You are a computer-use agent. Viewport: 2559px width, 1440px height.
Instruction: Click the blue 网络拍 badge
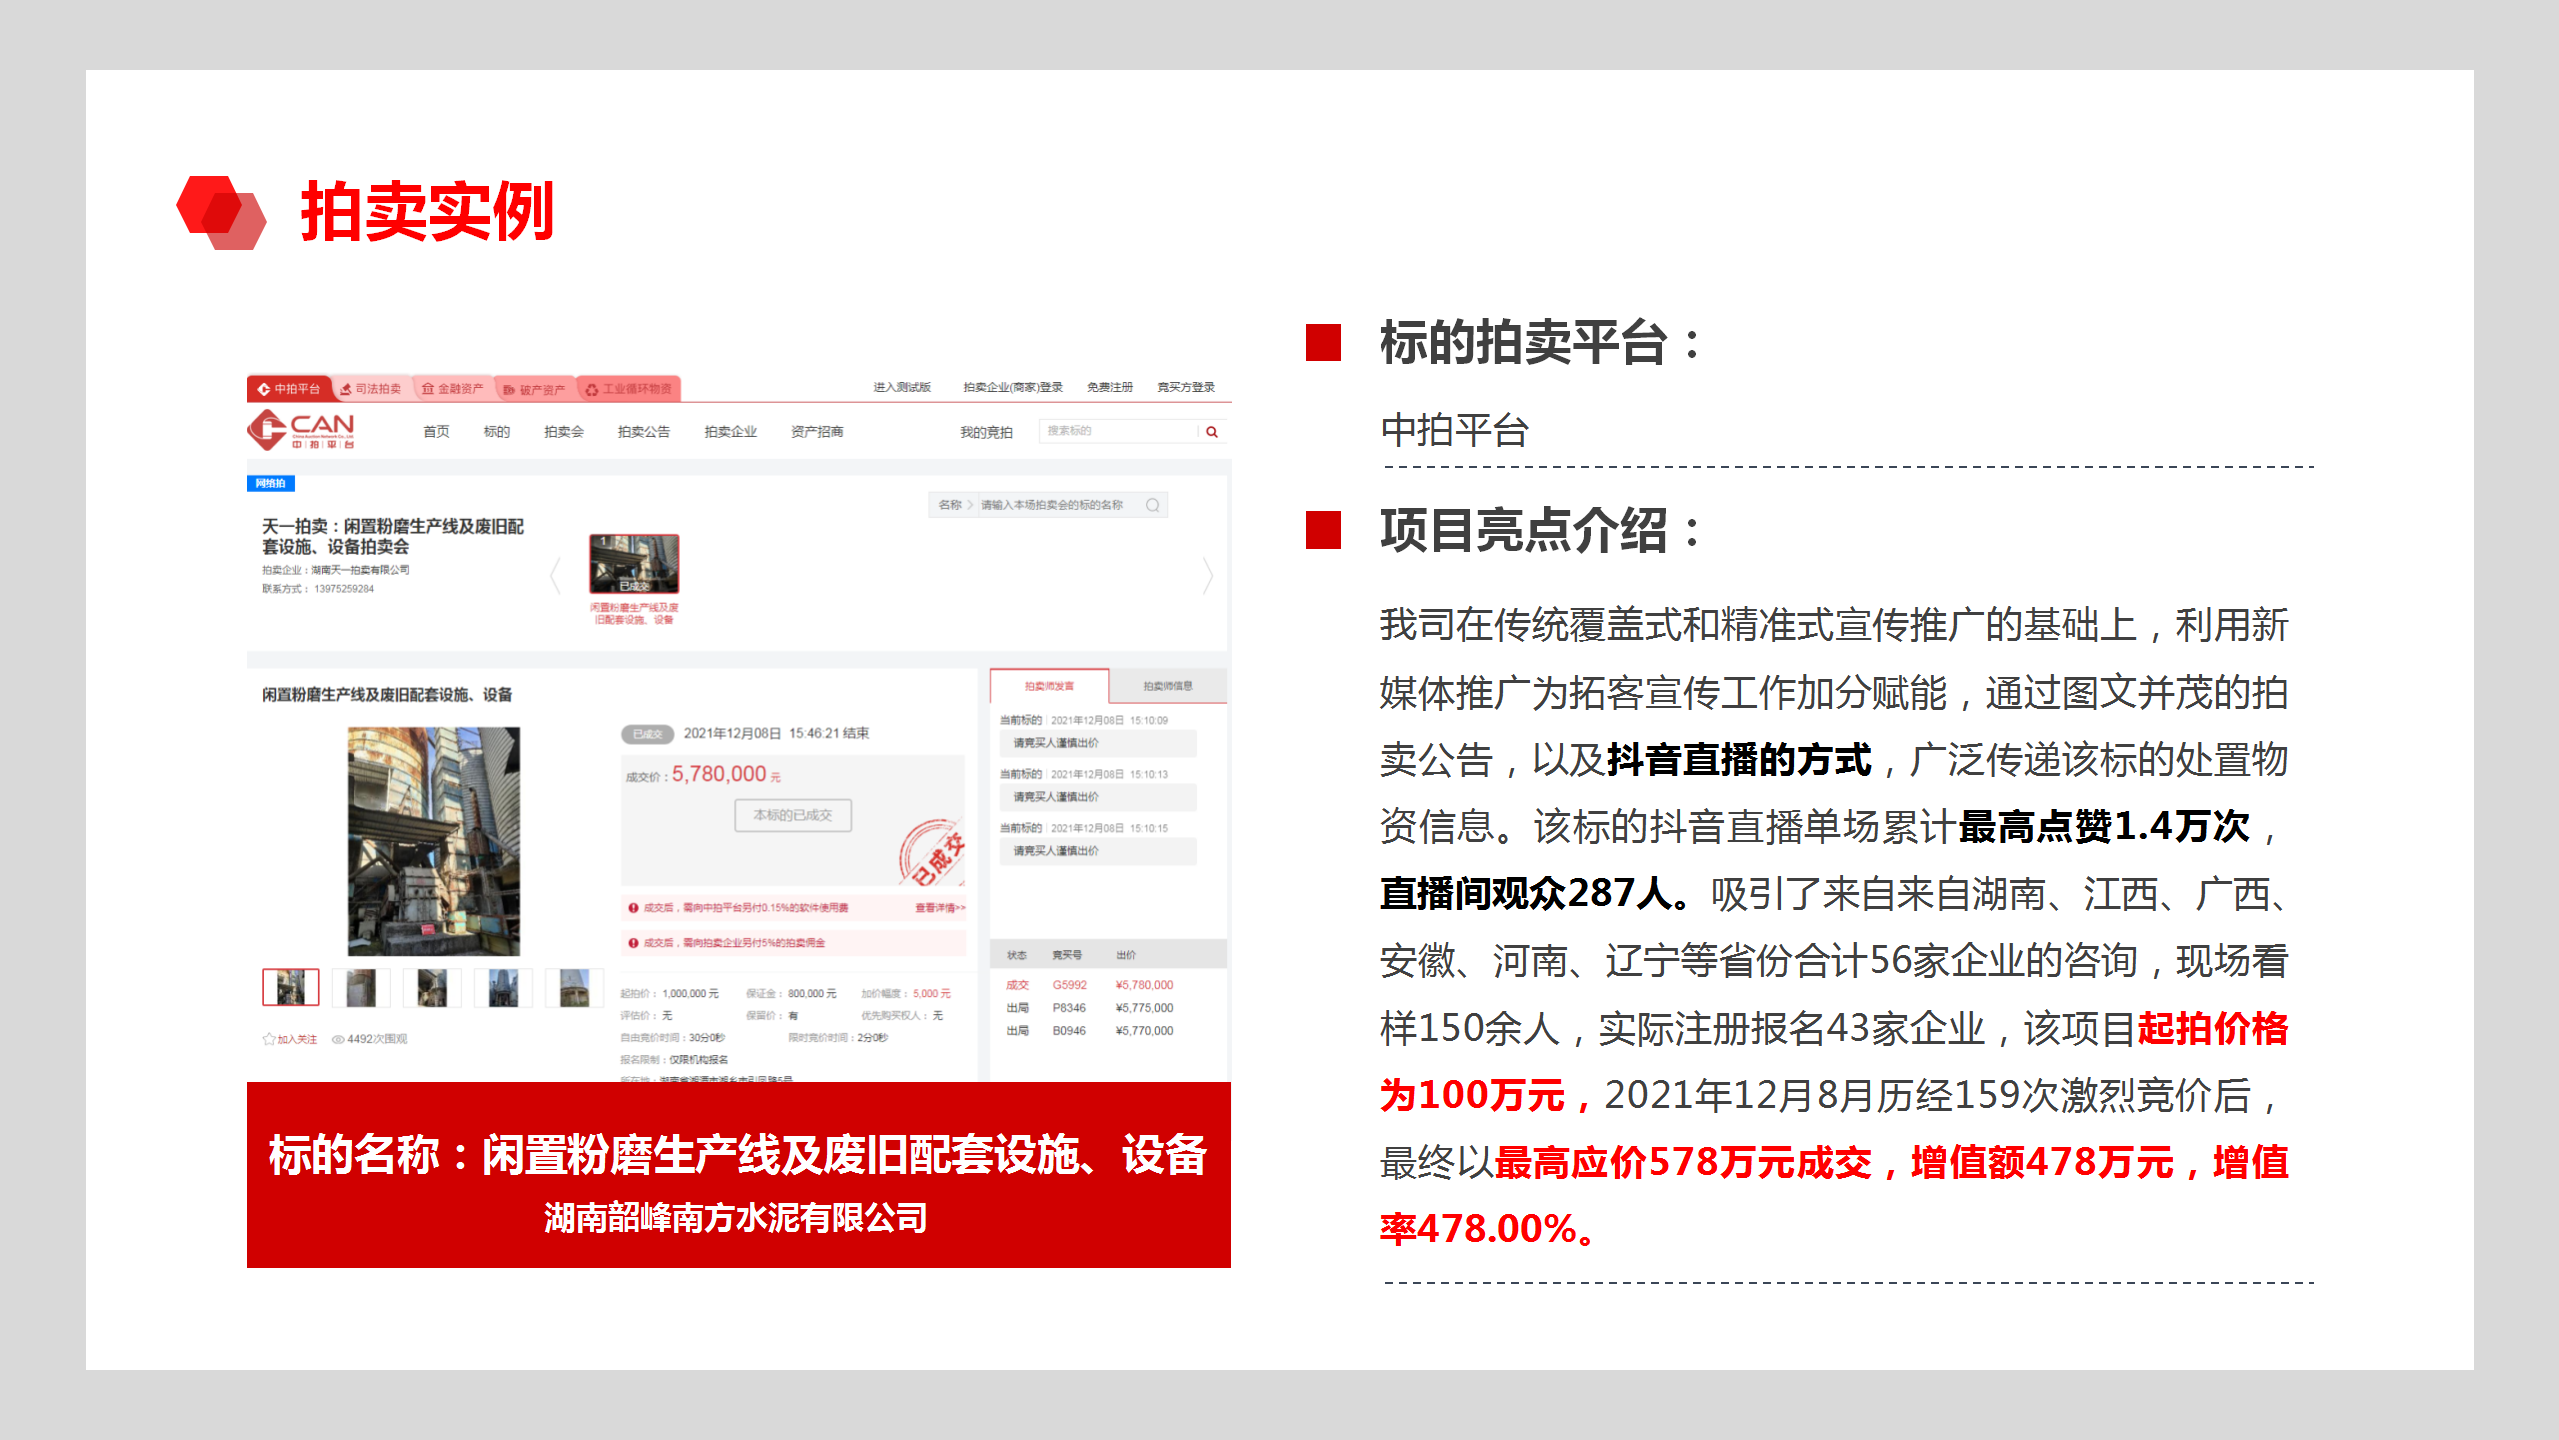tap(270, 483)
